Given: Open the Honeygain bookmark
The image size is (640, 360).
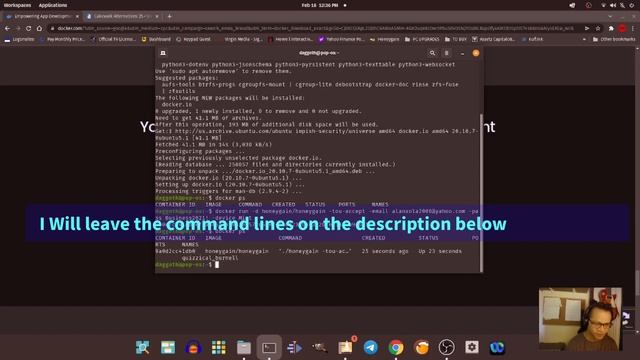Looking at the screenshot, I should click(385, 39).
